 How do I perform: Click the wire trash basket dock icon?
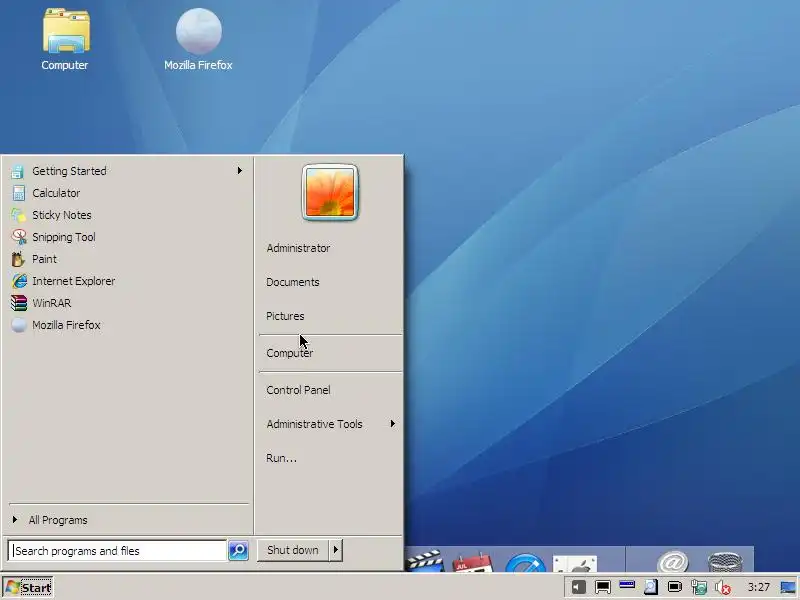(x=725, y=562)
